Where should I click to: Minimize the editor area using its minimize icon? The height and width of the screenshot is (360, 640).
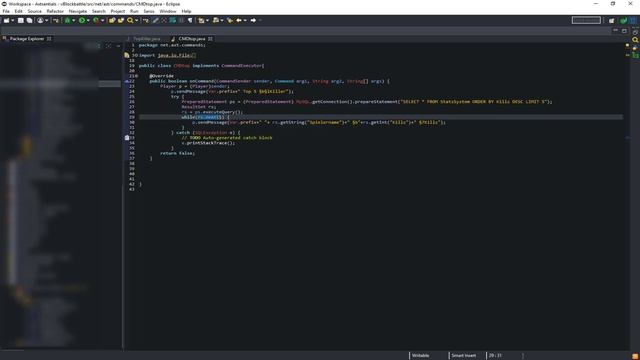(616, 31)
